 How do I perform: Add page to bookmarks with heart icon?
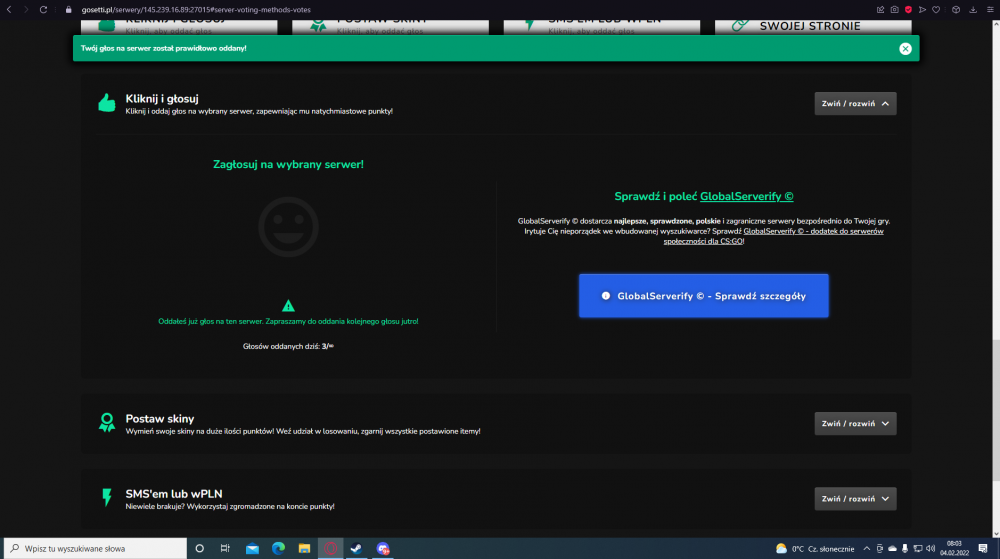(936, 10)
